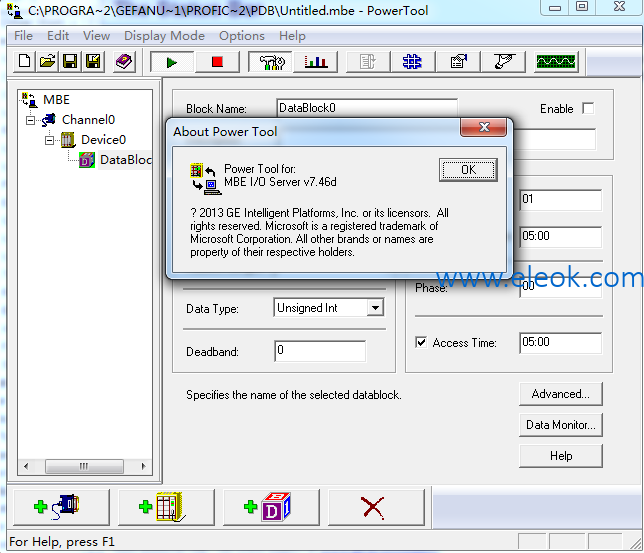Click the Deadband input field
The width and height of the screenshot is (644, 553).
[x=320, y=351]
